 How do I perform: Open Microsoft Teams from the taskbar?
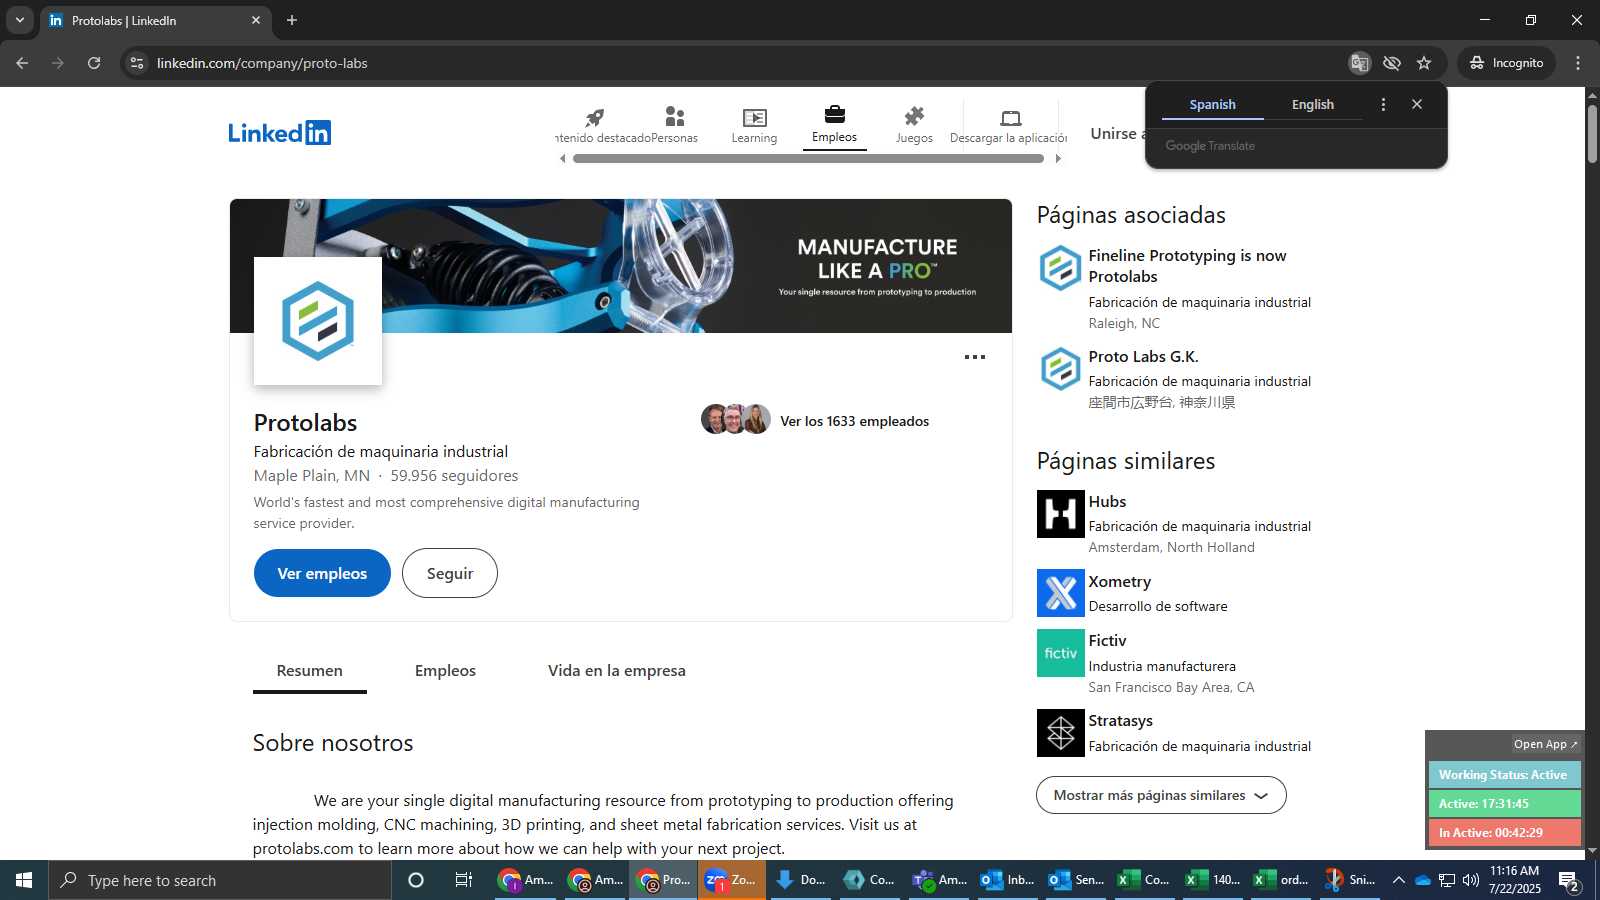point(939,880)
